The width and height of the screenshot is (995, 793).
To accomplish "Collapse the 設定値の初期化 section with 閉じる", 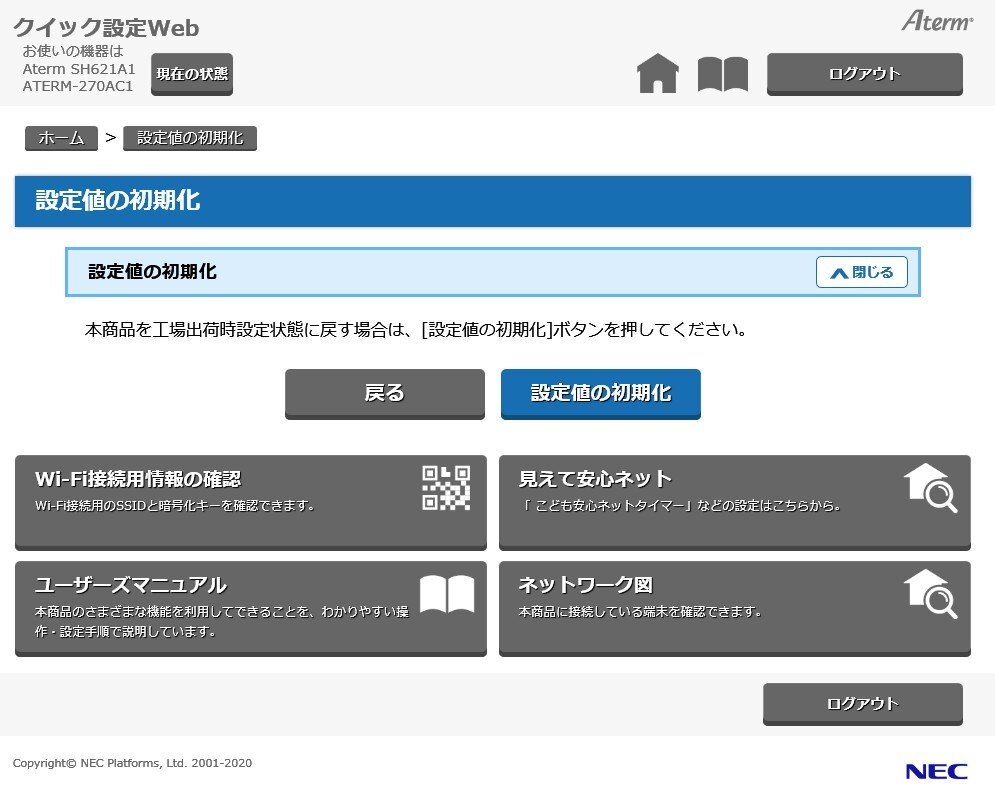I will point(861,272).
